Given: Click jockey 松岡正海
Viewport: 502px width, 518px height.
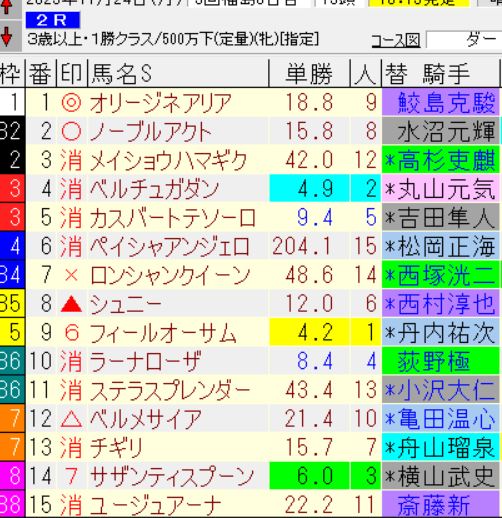Looking at the screenshot, I should tap(446, 247).
